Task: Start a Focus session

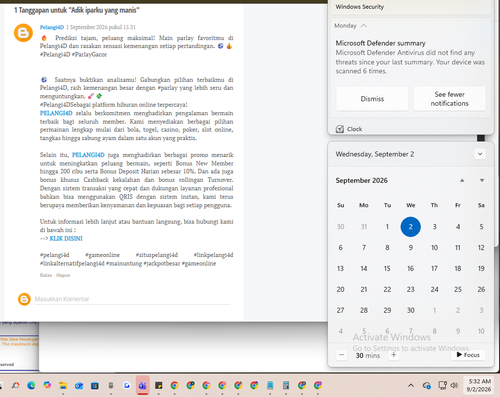Action: 468,355
